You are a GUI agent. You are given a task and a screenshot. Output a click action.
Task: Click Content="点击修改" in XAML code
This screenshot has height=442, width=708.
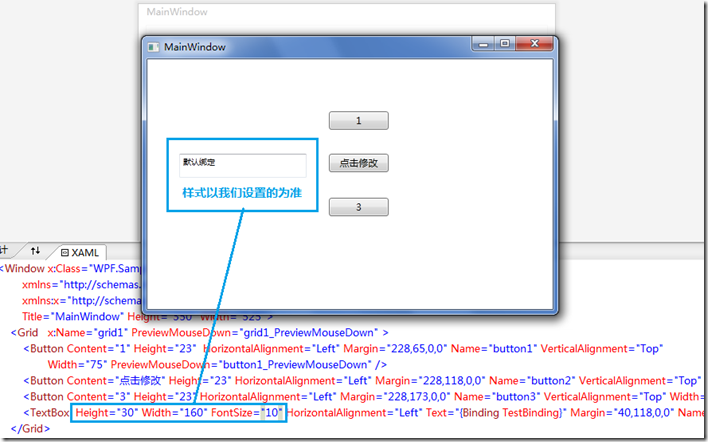(x=116, y=381)
